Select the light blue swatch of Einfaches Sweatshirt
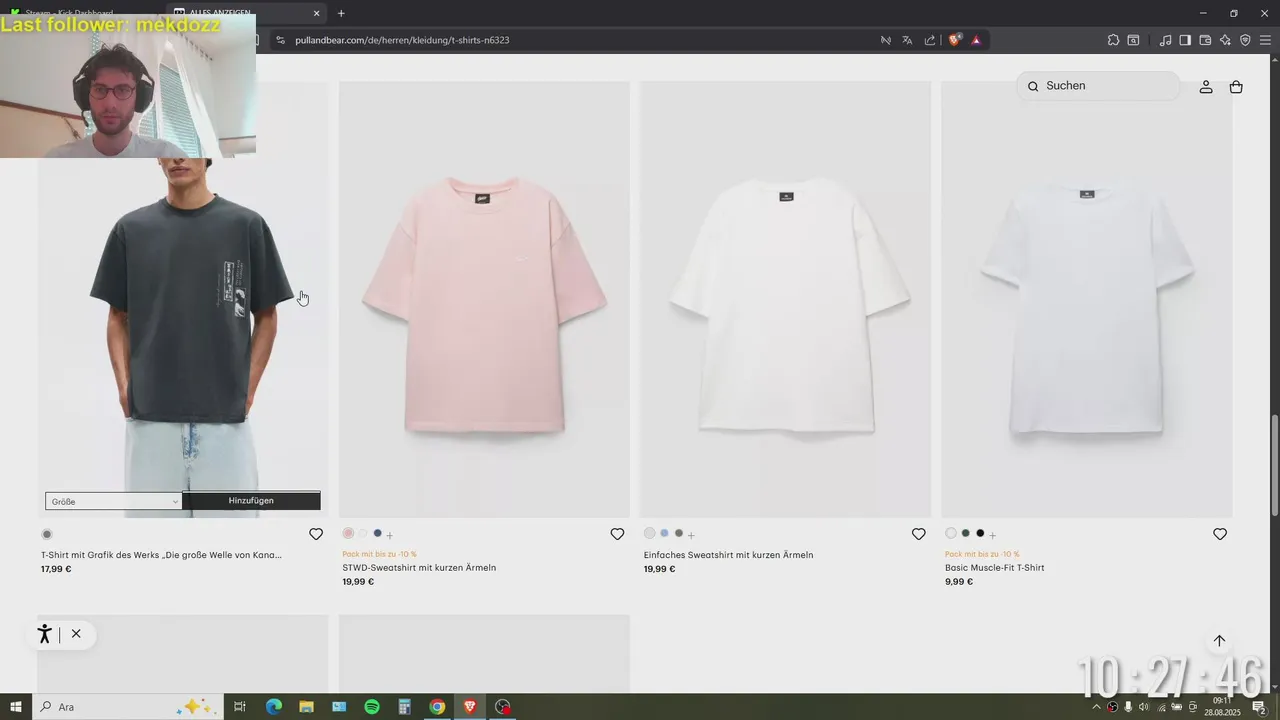This screenshot has height=720, width=1280. pos(664,534)
